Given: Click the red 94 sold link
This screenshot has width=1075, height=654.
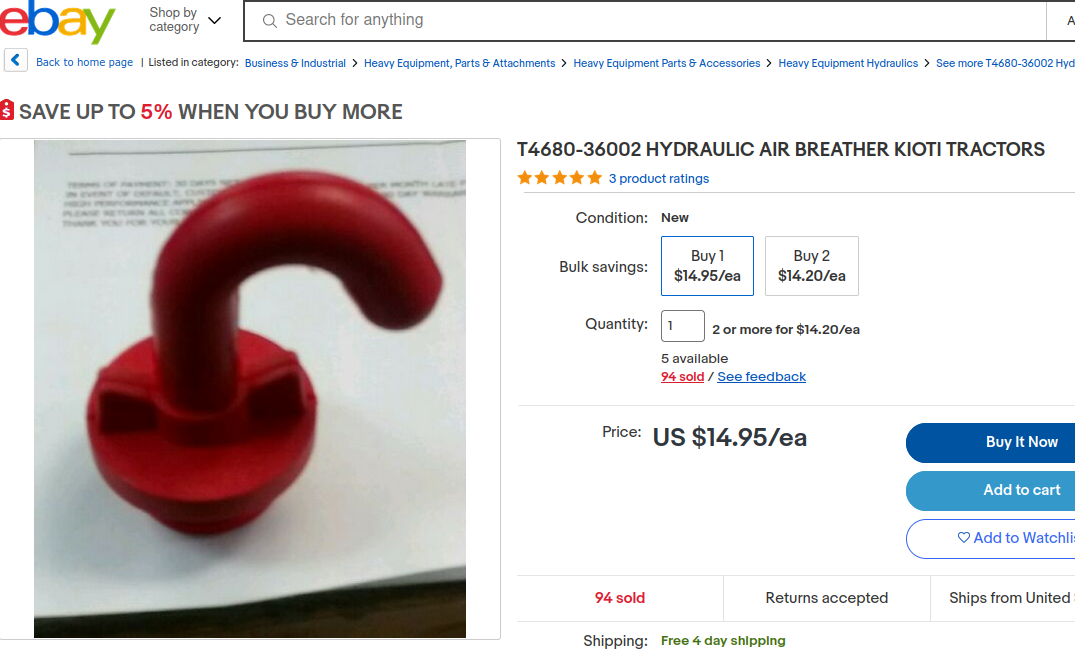Looking at the screenshot, I should point(682,376).
